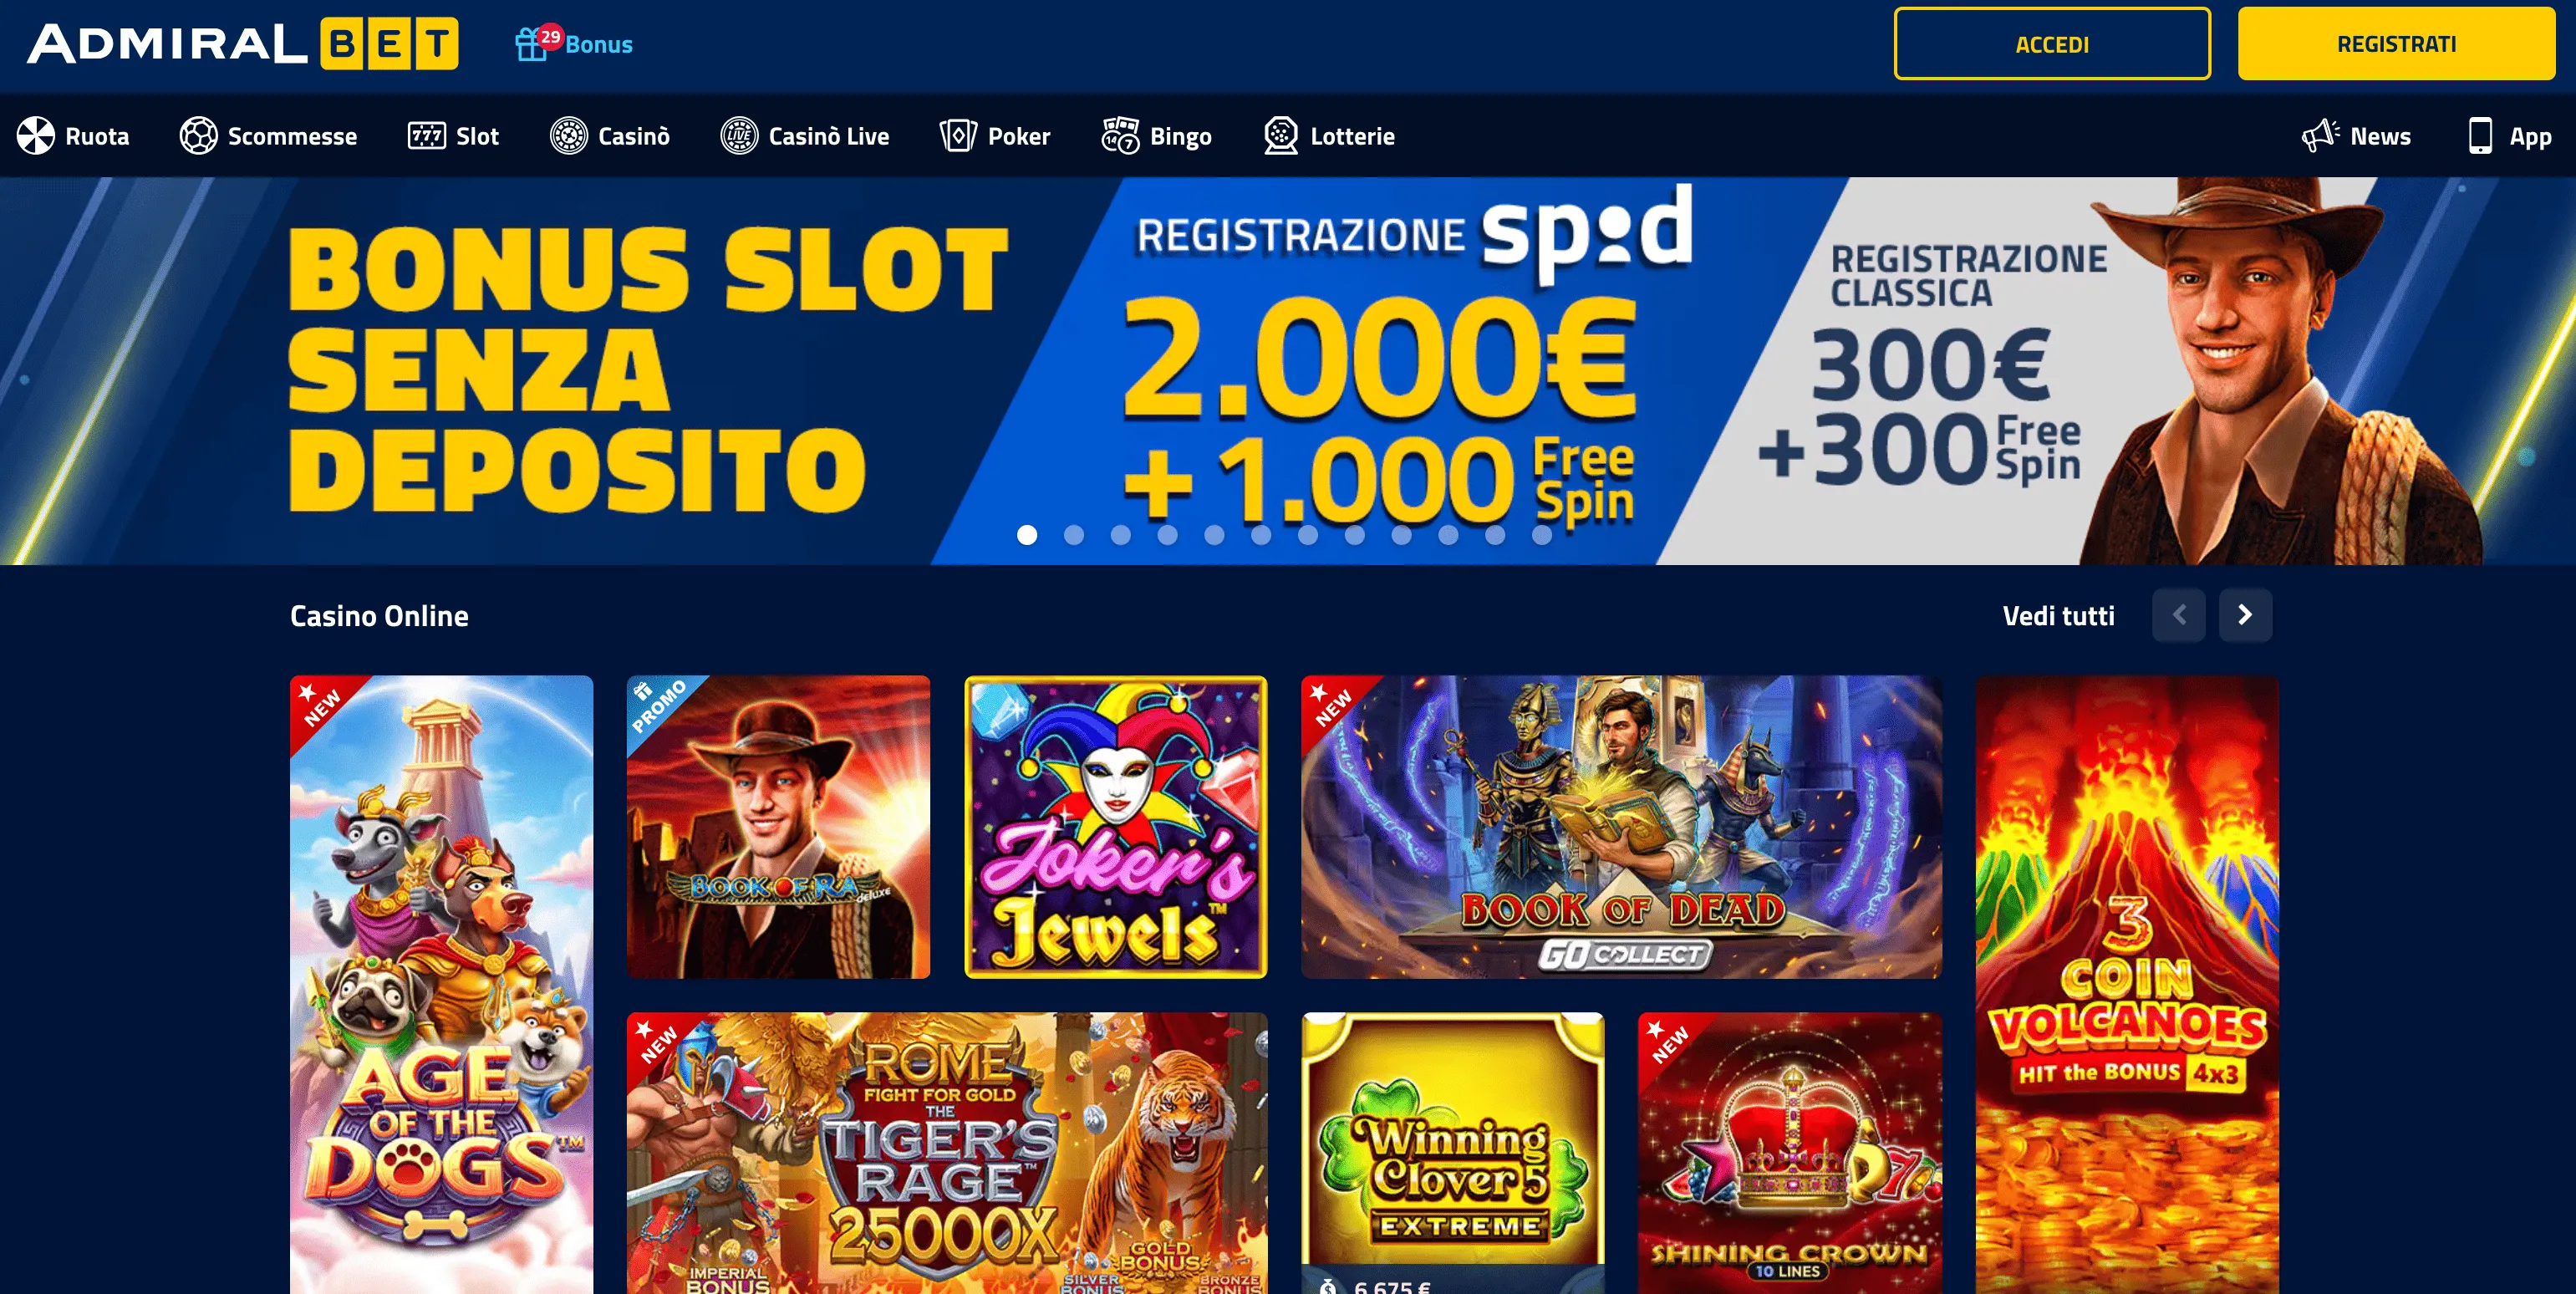Select the first banner carousel dot
This screenshot has width=2576, height=1294.
point(1027,535)
